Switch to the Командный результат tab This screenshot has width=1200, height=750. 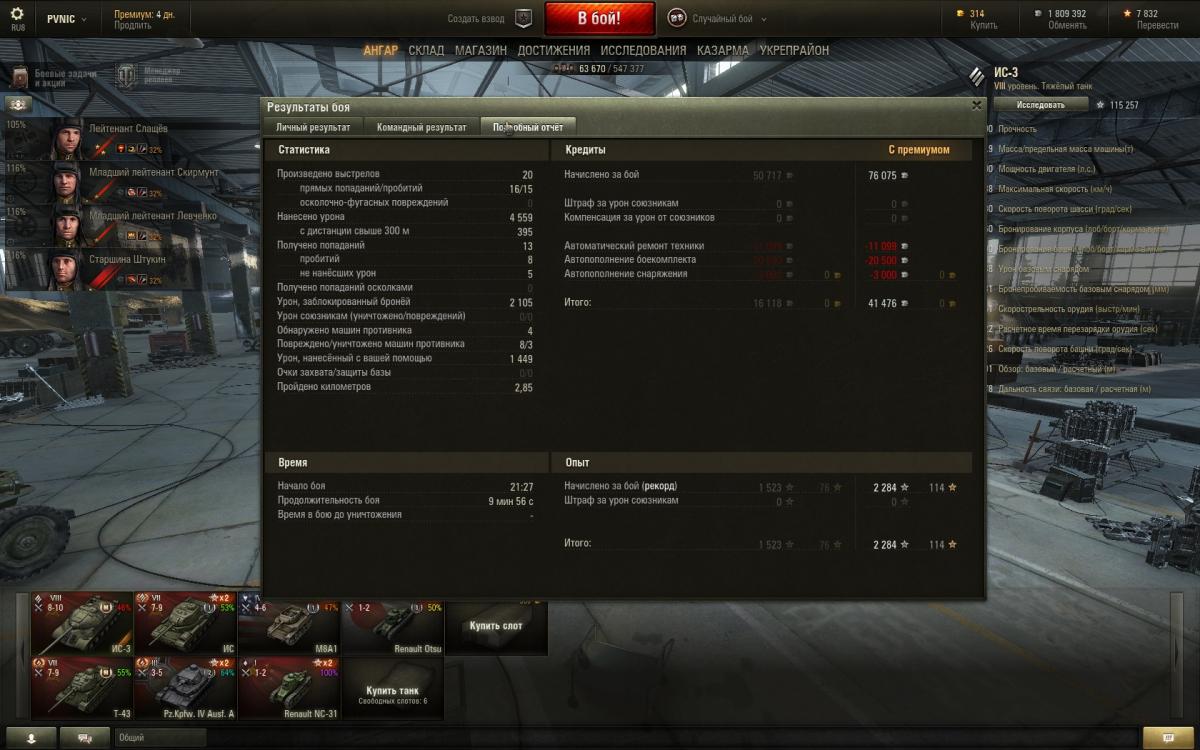(x=421, y=127)
